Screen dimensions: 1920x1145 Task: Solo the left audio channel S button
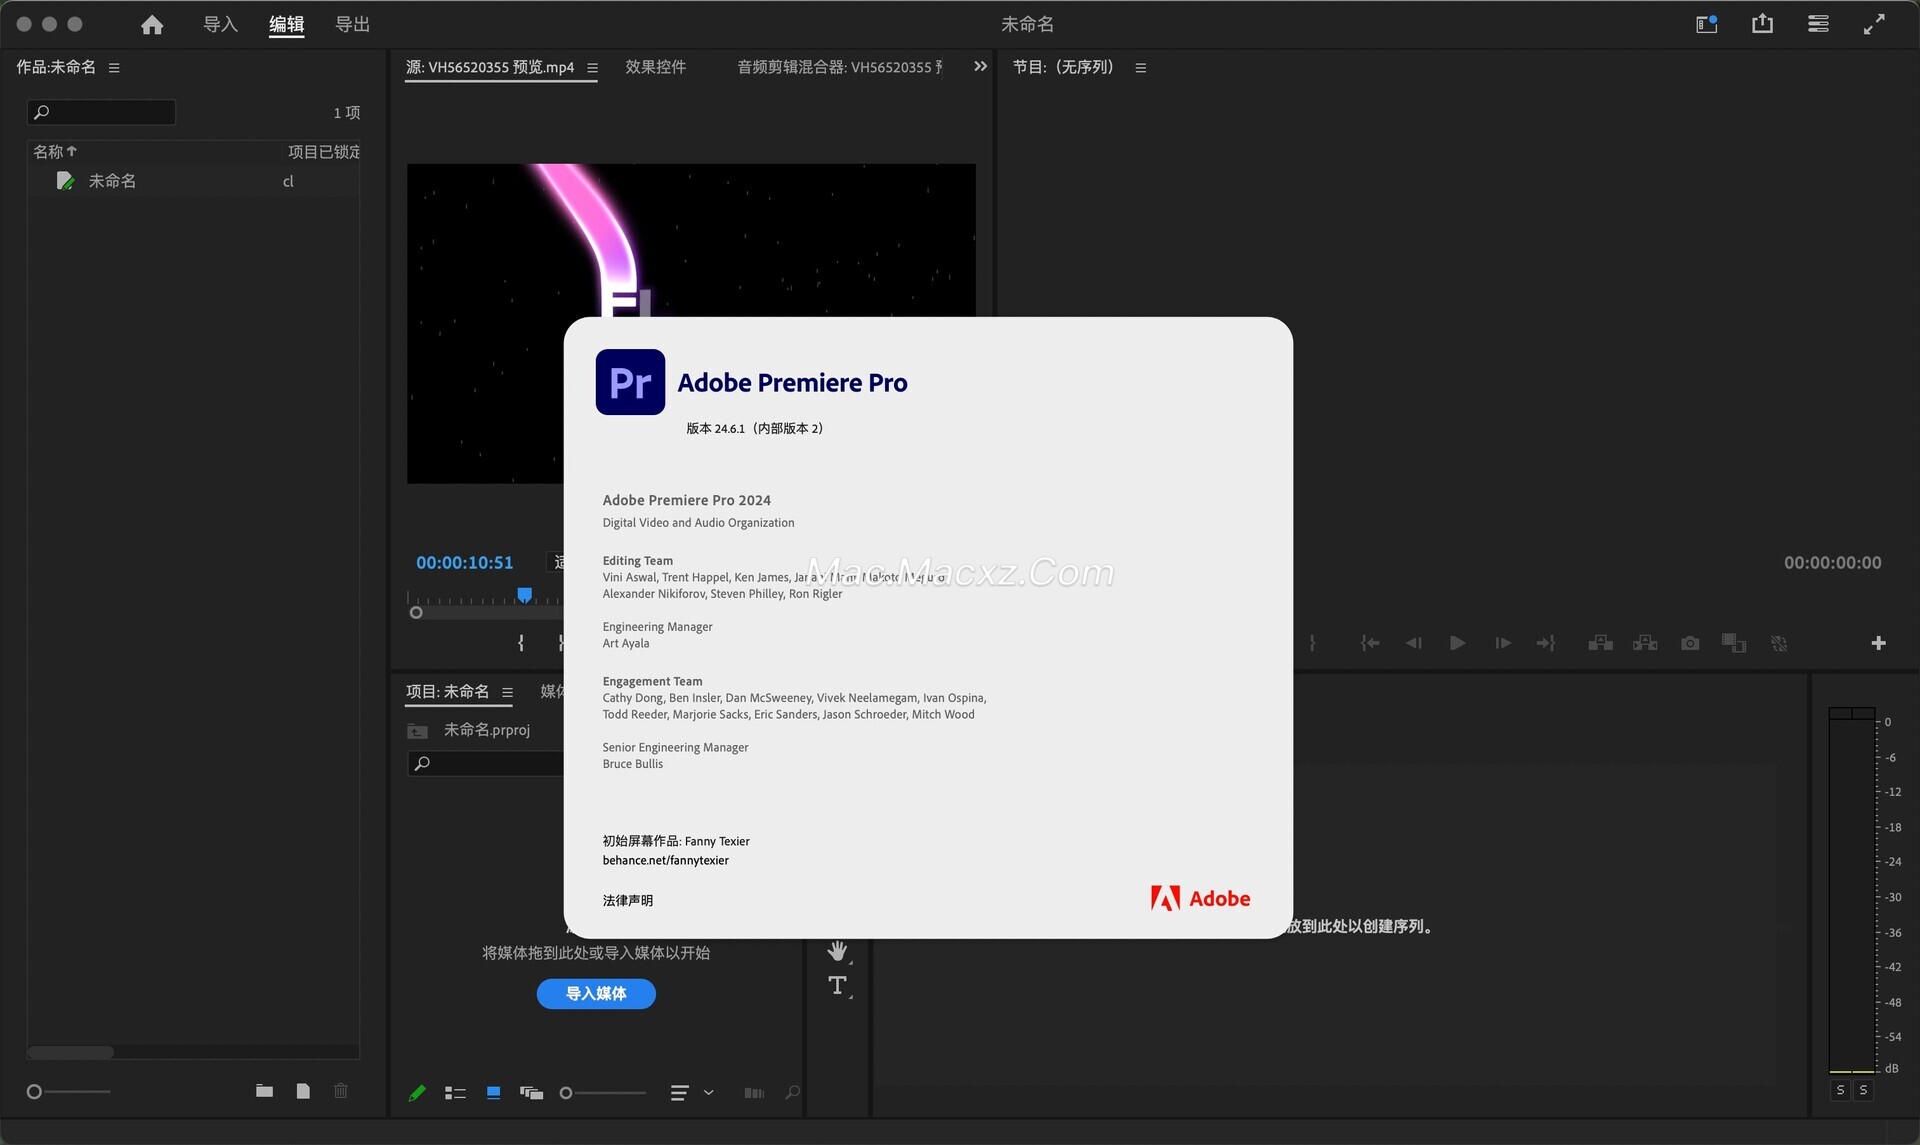coord(1840,1090)
